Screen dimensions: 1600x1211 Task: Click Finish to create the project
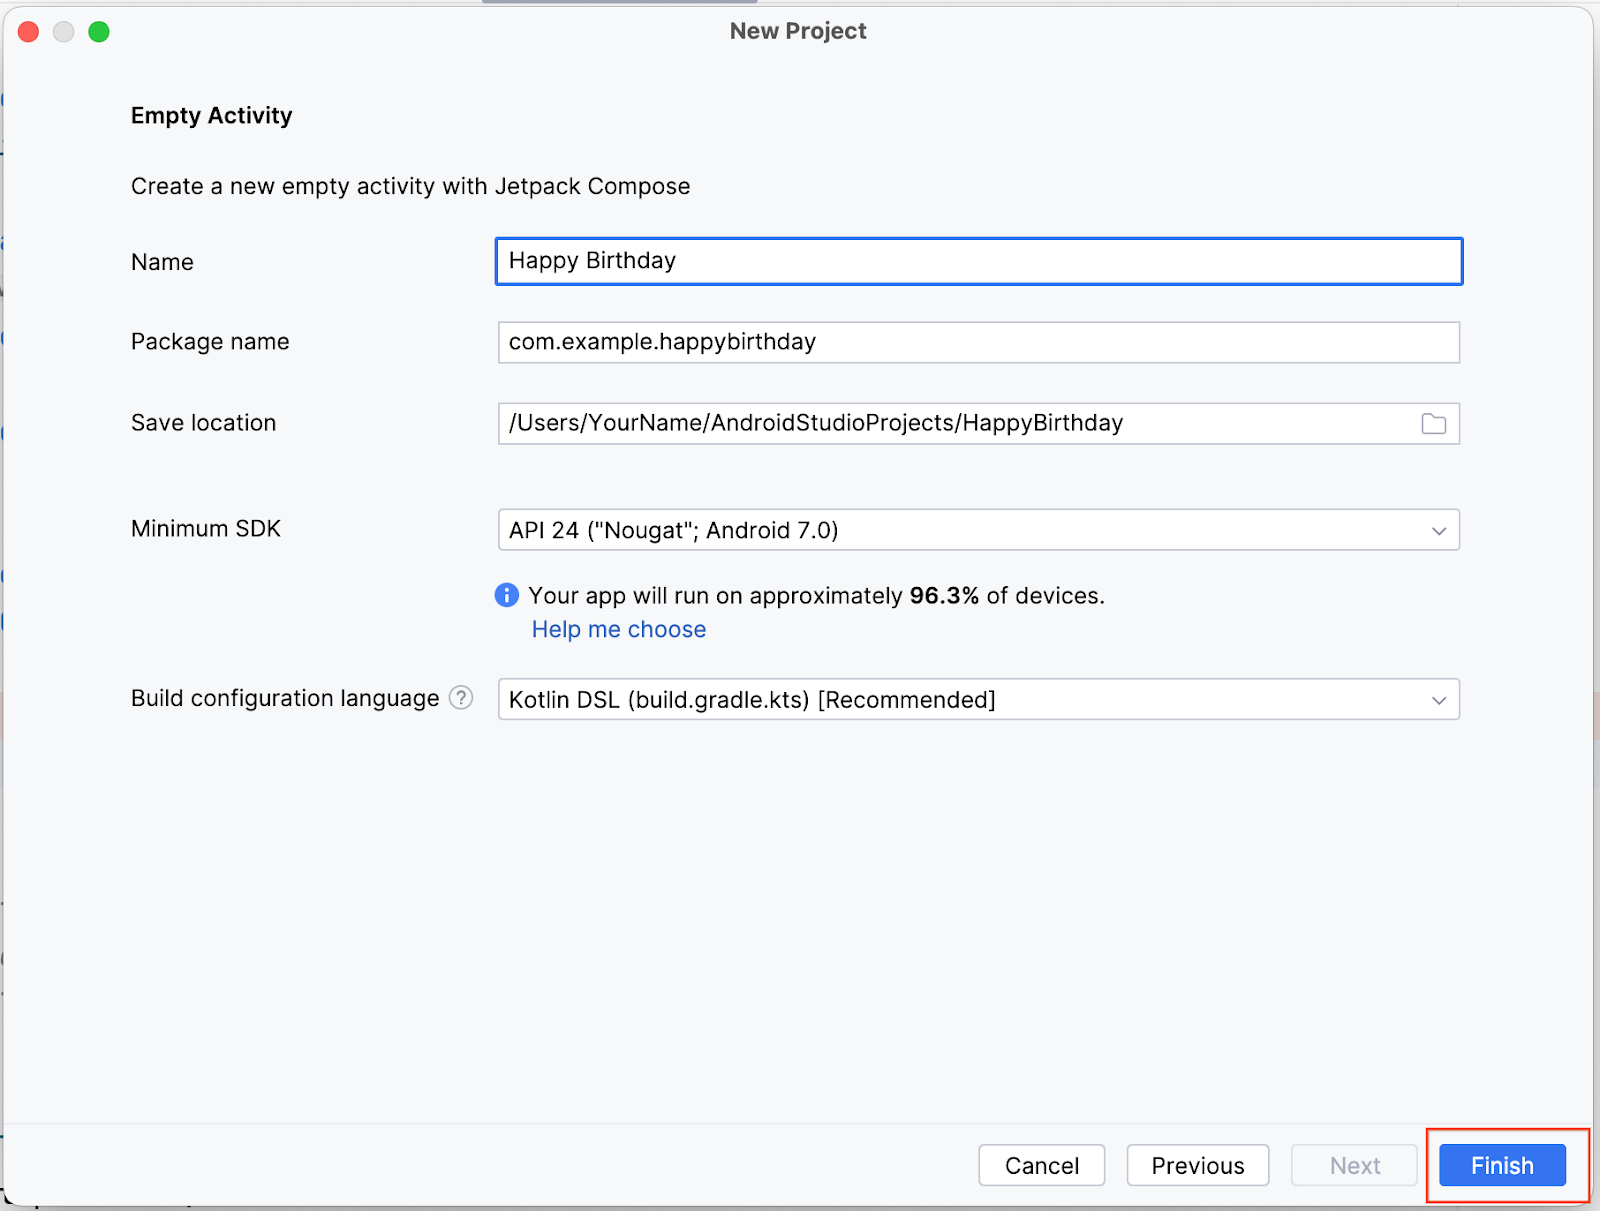point(1501,1166)
